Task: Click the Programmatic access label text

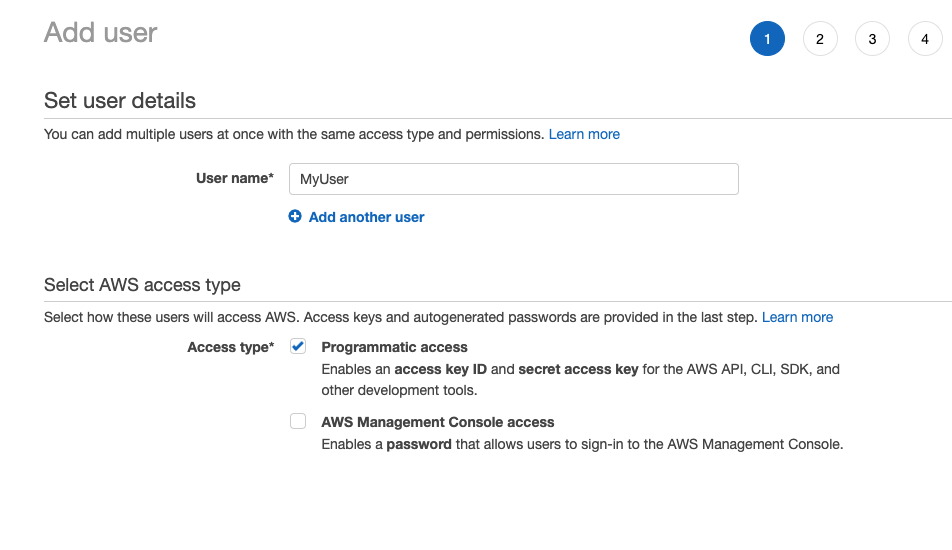Action: pyautogui.click(x=395, y=347)
